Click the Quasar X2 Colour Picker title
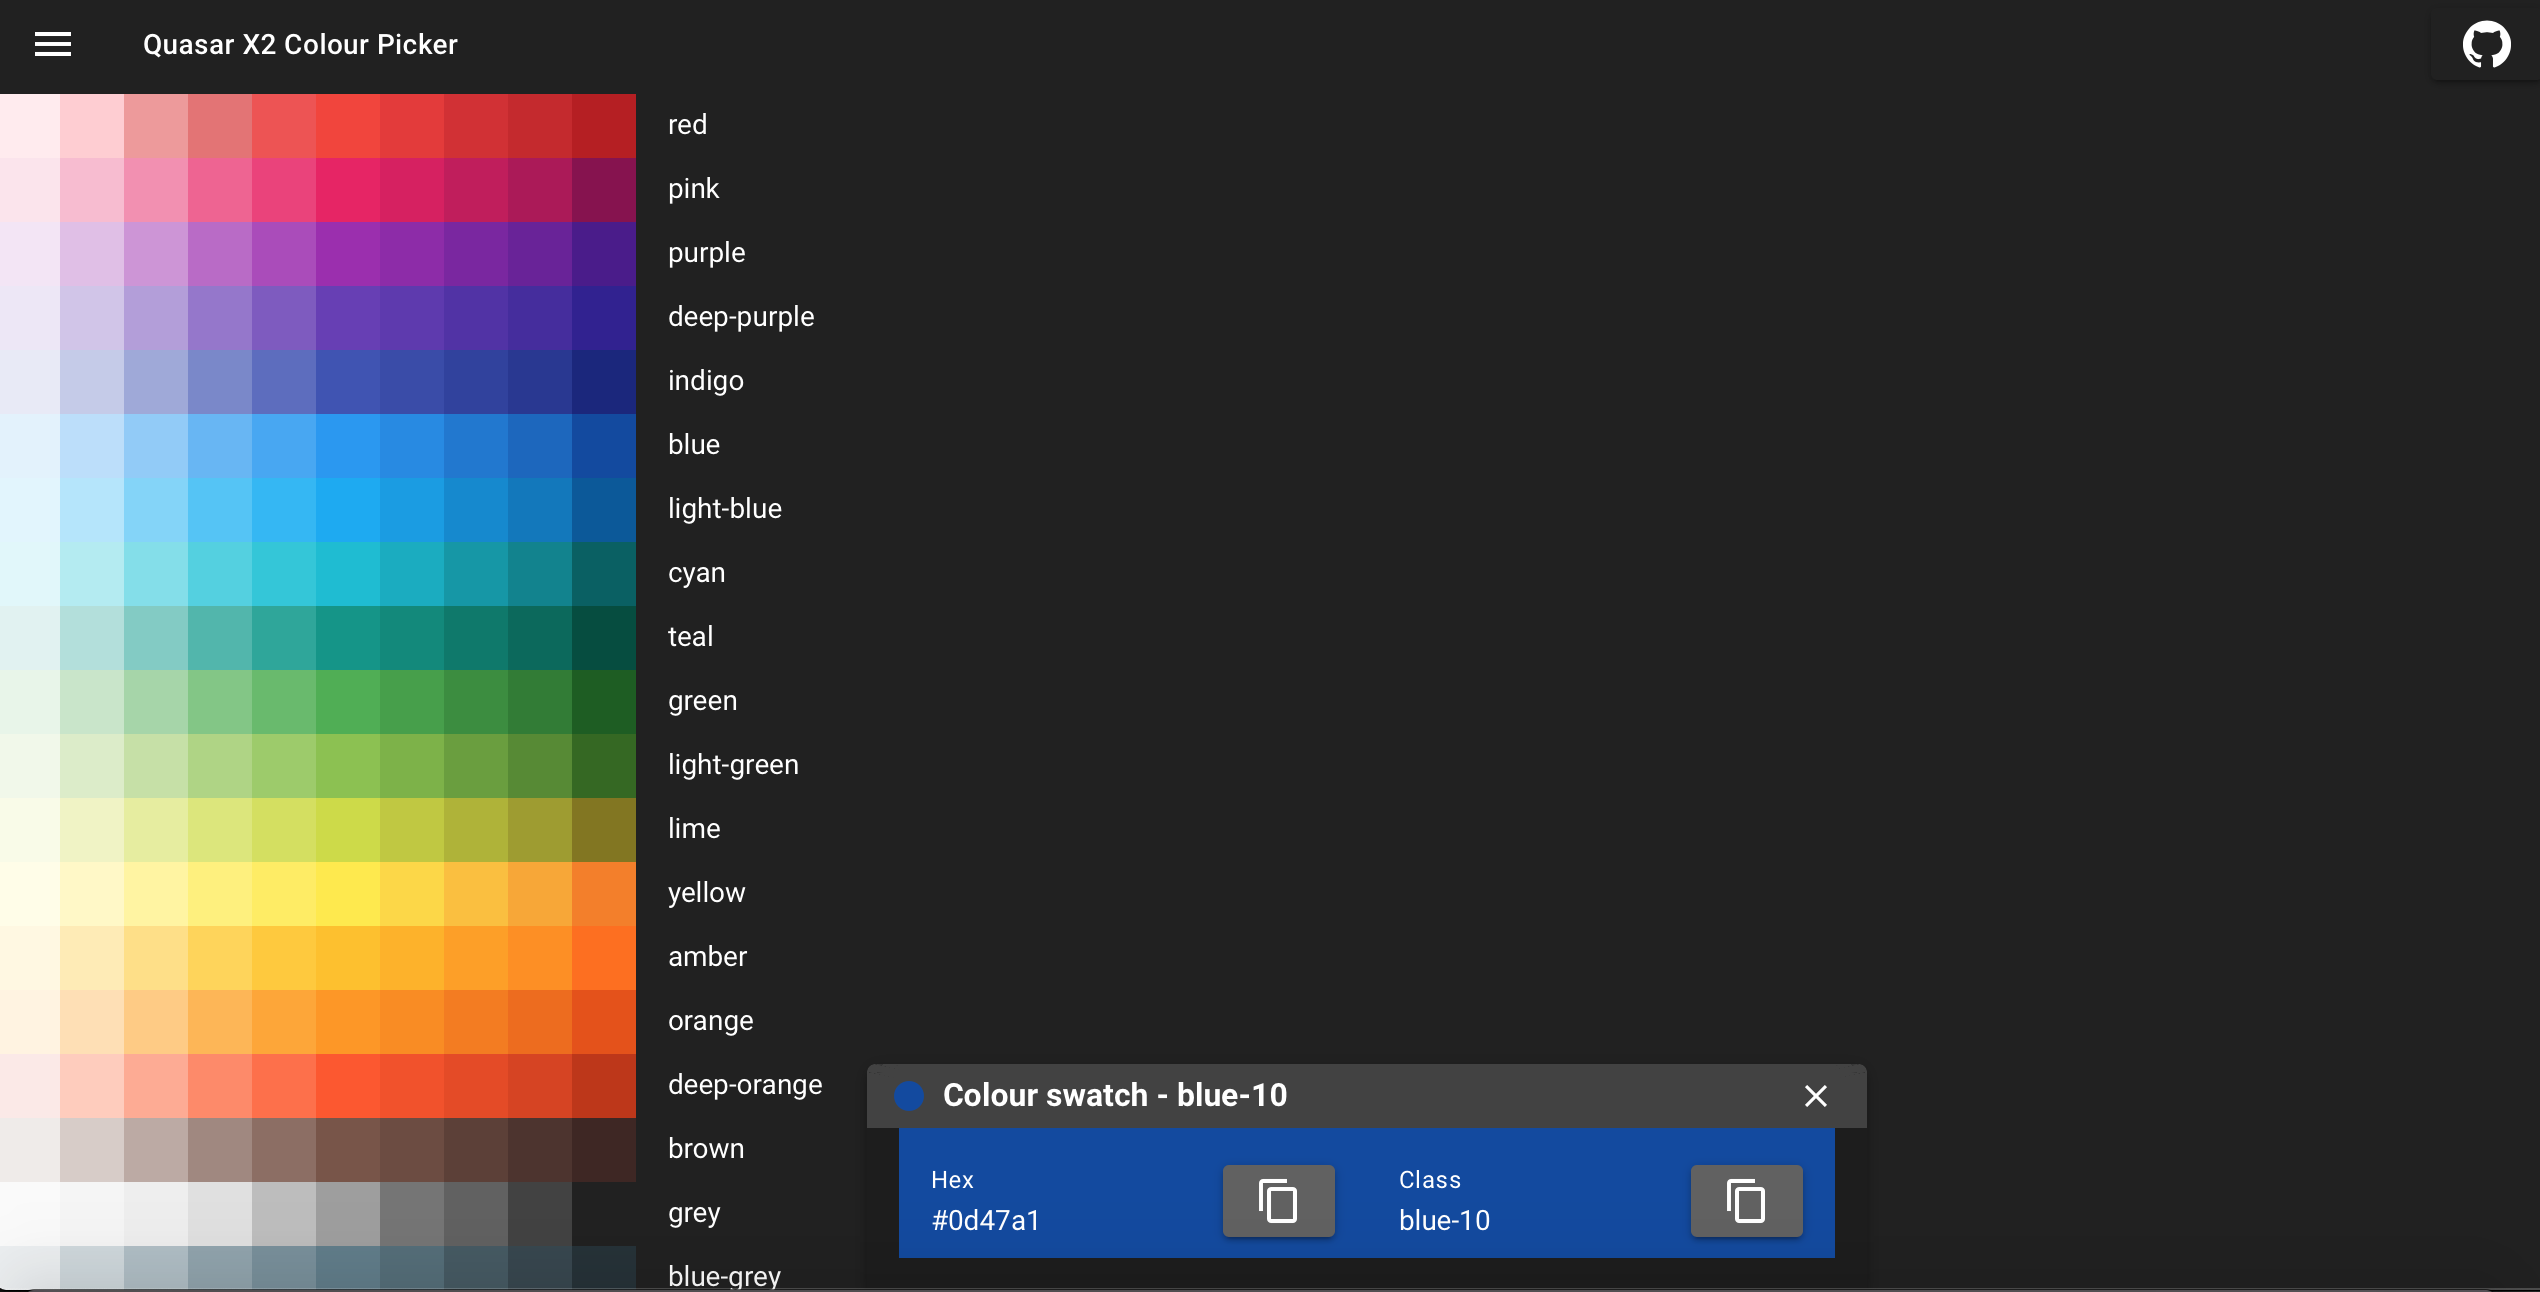This screenshot has width=2540, height=1292. [x=300, y=44]
